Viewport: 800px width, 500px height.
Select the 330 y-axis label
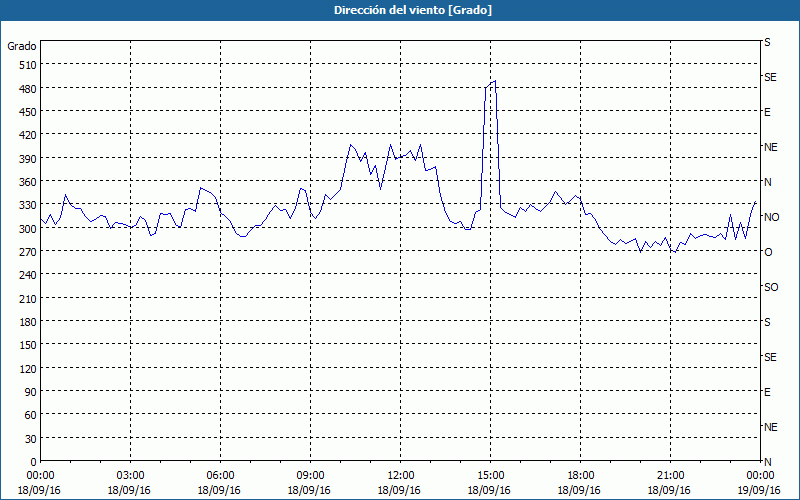click(29, 205)
